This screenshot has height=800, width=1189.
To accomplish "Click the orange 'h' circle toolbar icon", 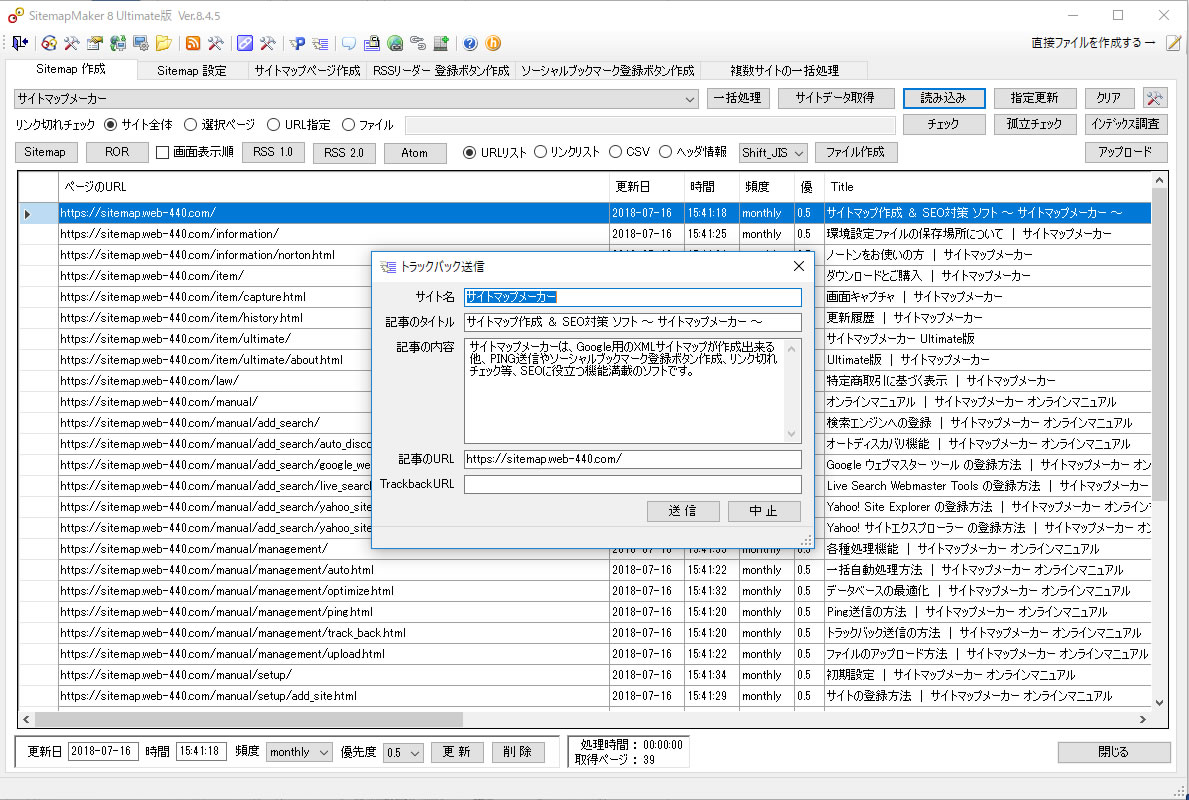I will click(x=493, y=43).
